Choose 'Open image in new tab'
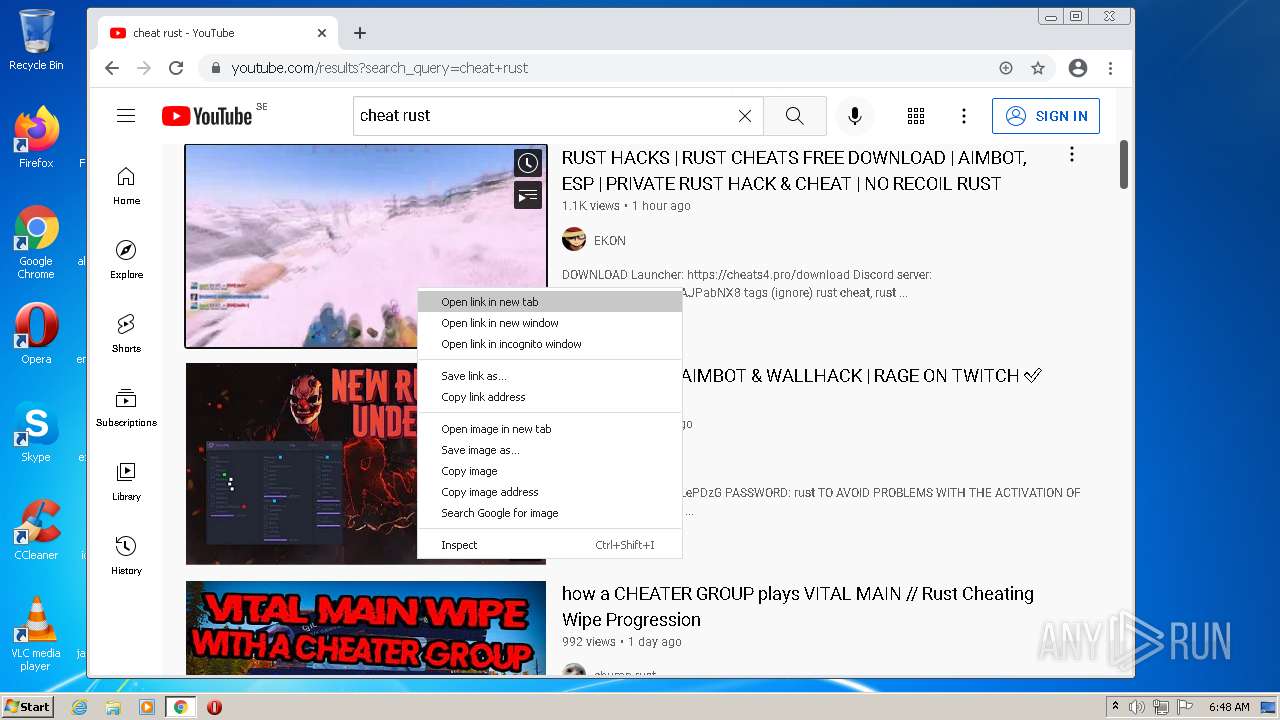 coord(549,429)
